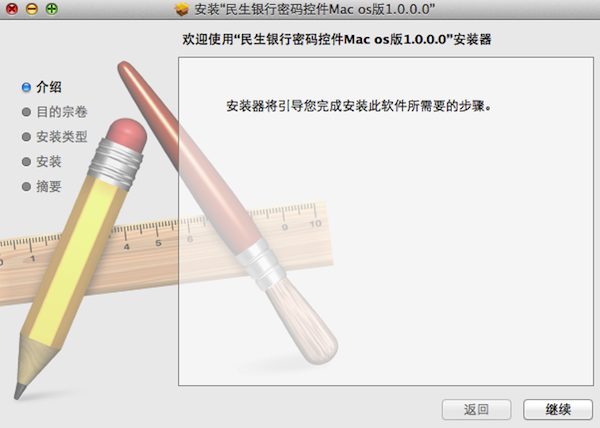Select the 安装类型 step label
The height and width of the screenshot is (428, 600).
[62, 137]
